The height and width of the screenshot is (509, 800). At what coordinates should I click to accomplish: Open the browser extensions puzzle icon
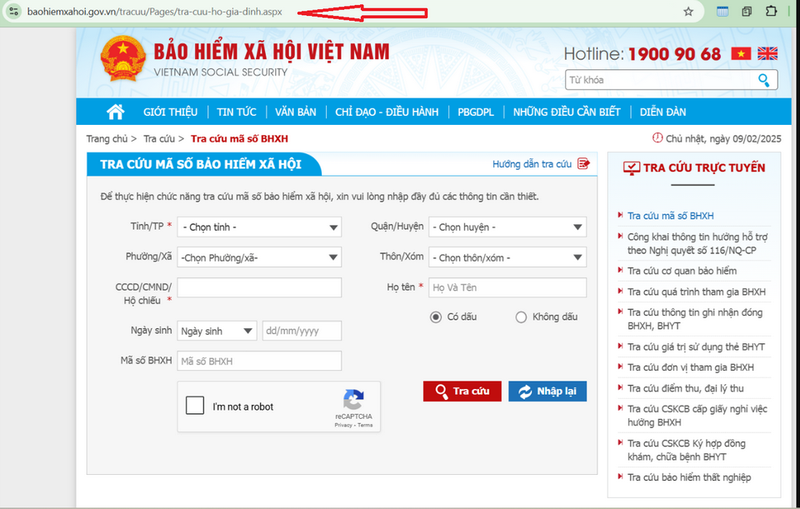click(x=771, y=11)
